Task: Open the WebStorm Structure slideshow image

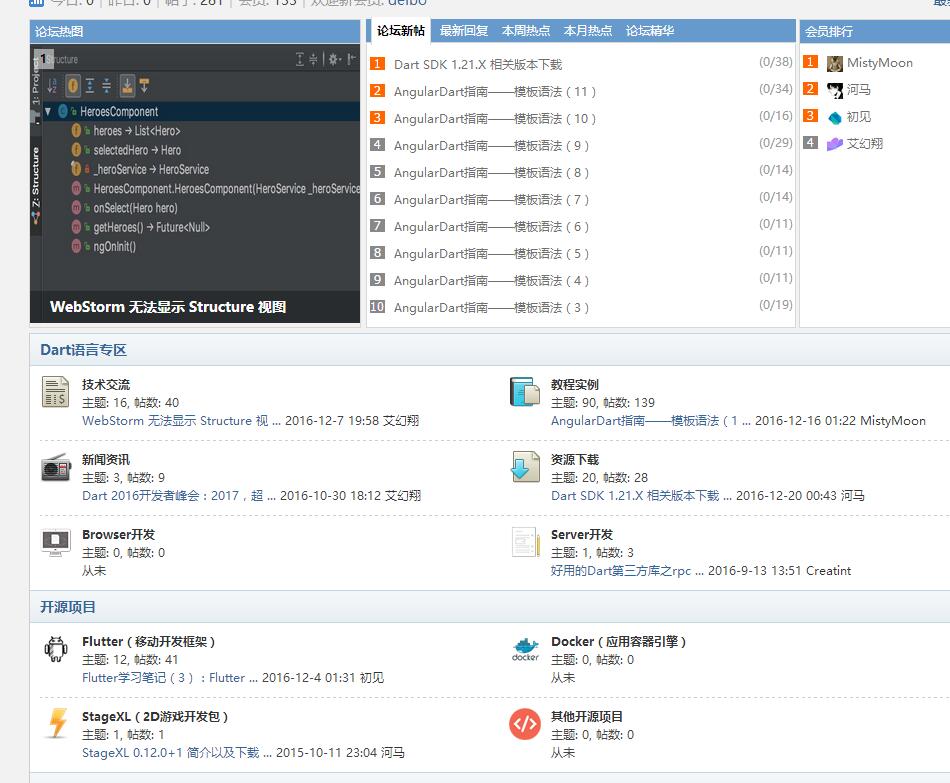Action: click(x=195, y=180)
